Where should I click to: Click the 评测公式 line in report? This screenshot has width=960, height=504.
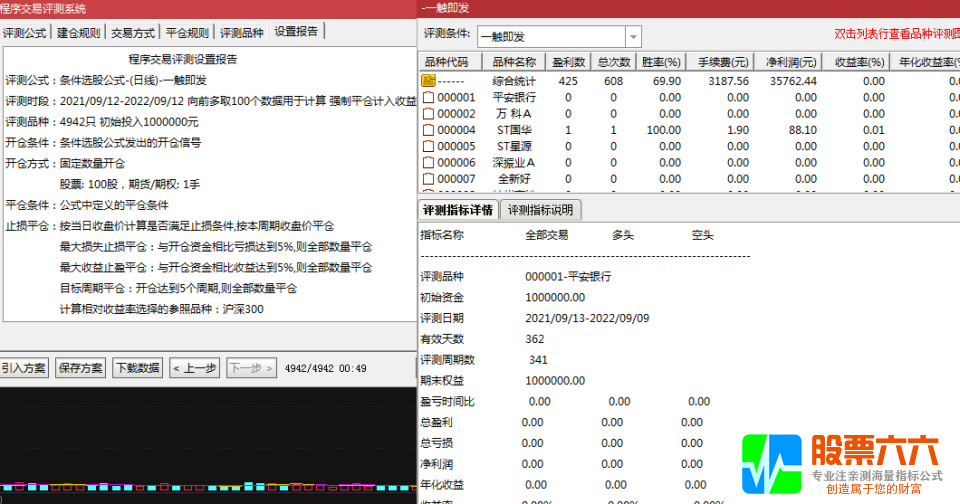coord(107,80)
